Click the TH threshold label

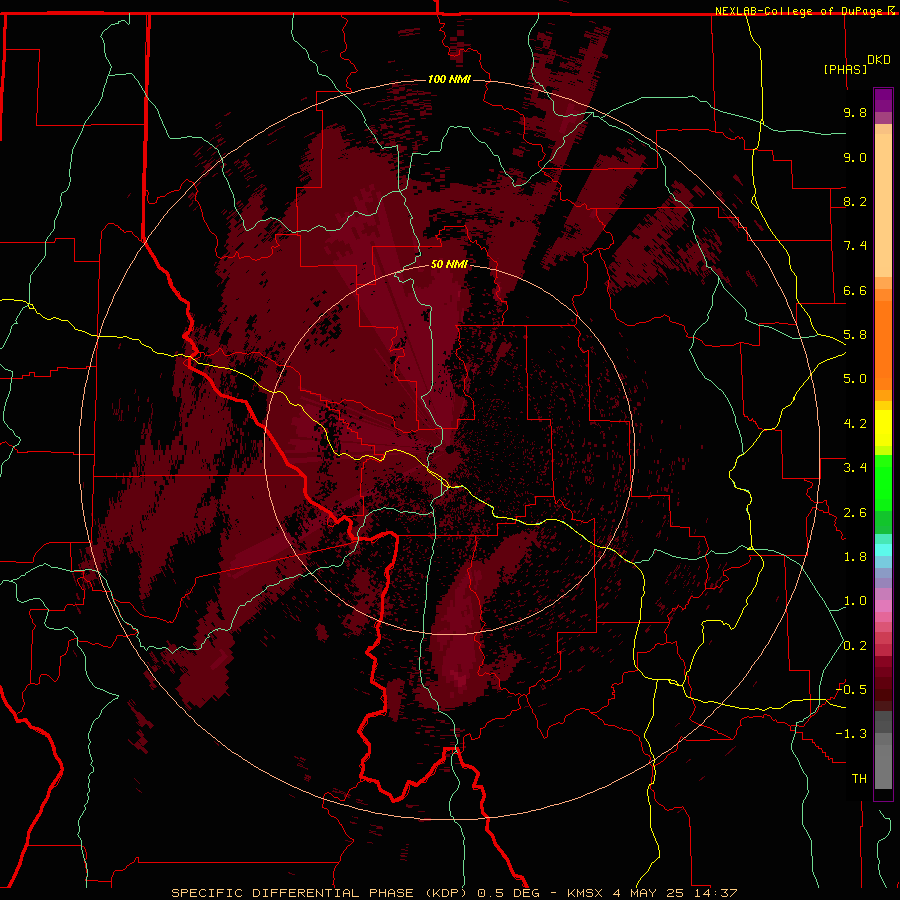[x=859, y=779]
